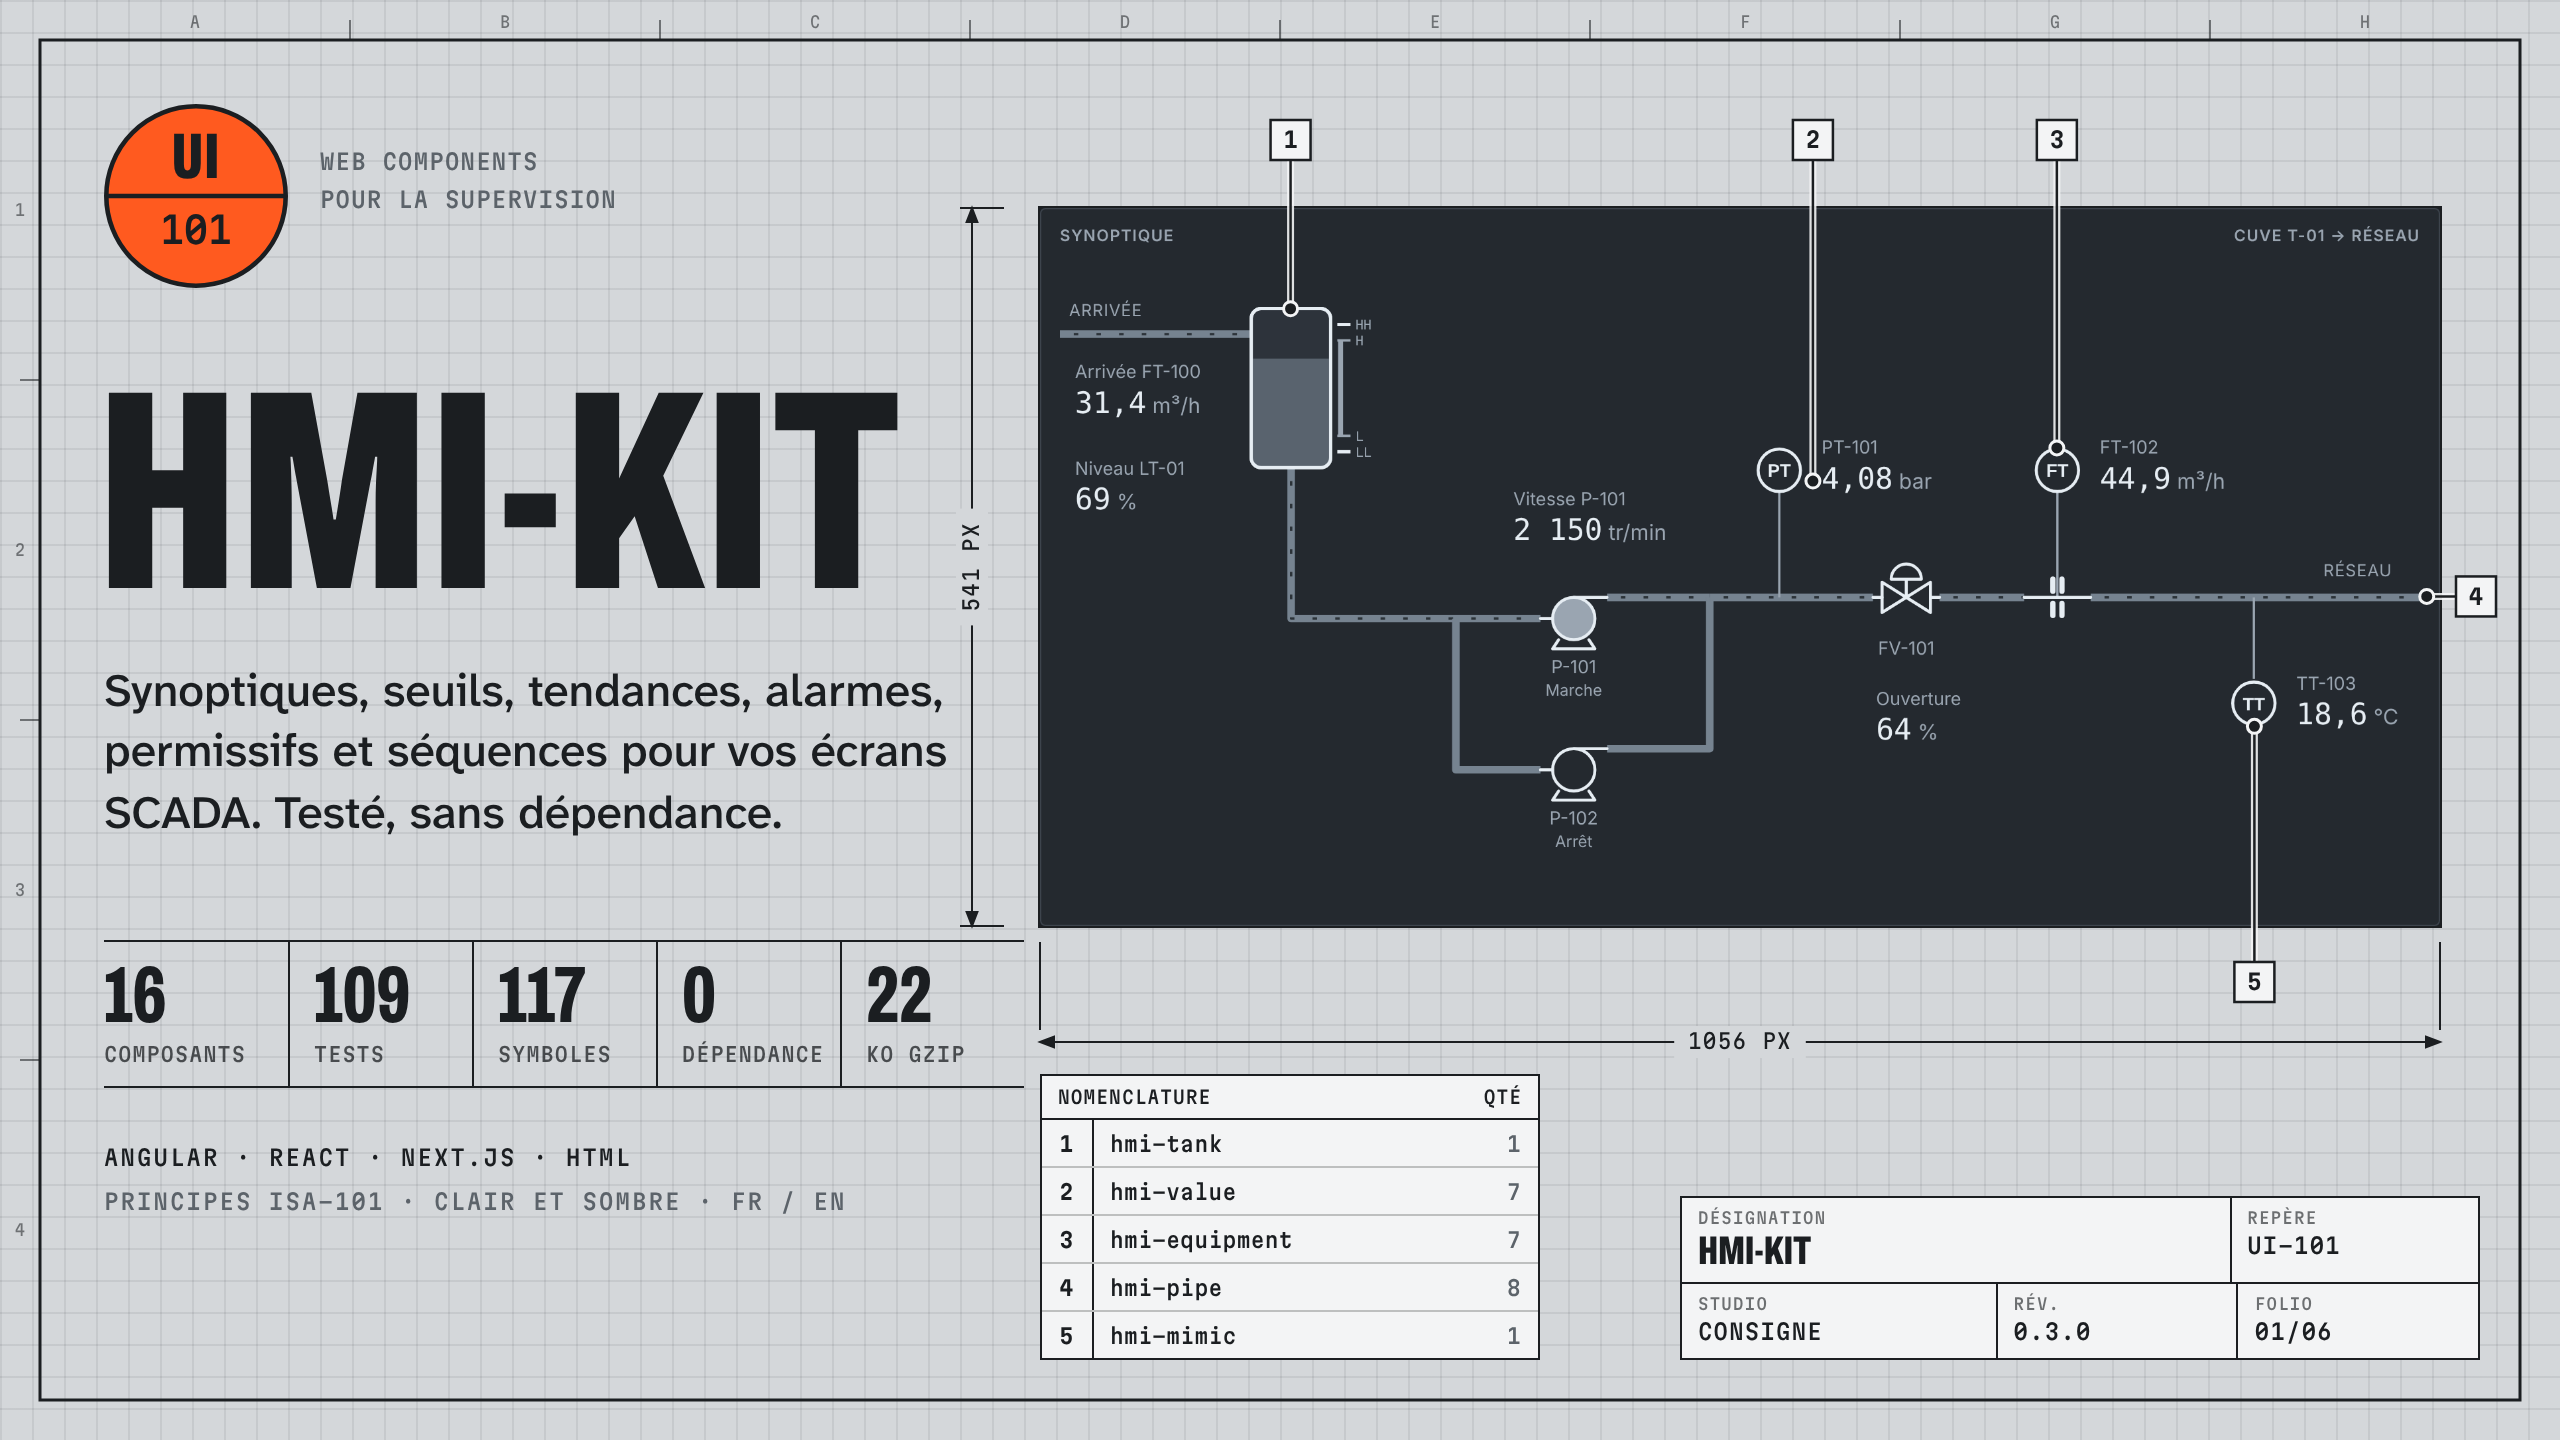The width and height of the screenshot is (2560, 1440).
Task: Click the hmi-mimic nomenclature row
Action: click(1289, 1336)
